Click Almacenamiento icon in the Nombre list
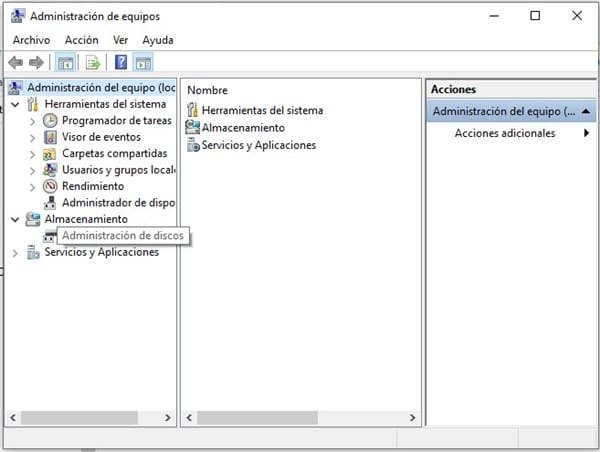 point(192,127)
